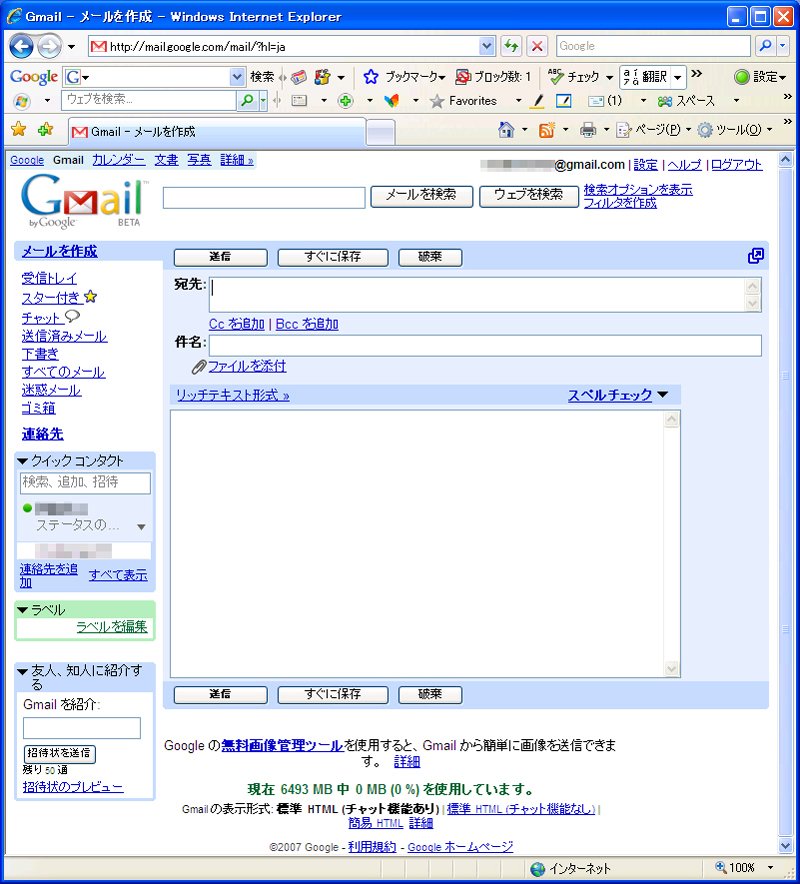Select the Gmail - メールを作成 tab
Image resolution: width=800 pixels, height=884 pixels.
click(x=217, y=132)
